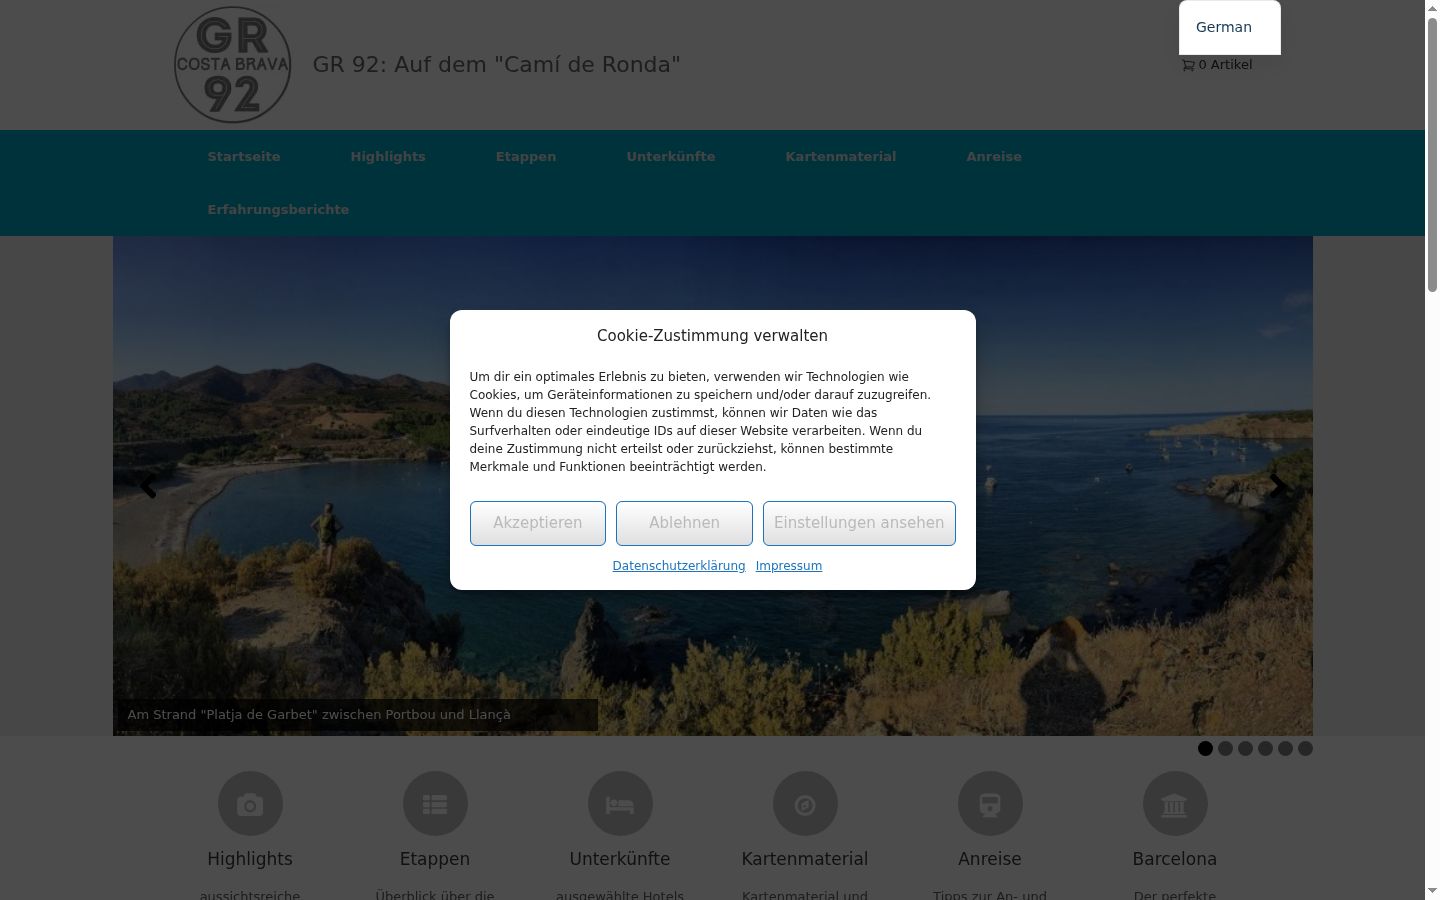Jump to the fourth slide dot
The width and height of the screenshot is (1440, 900).
pos(1265,748)
